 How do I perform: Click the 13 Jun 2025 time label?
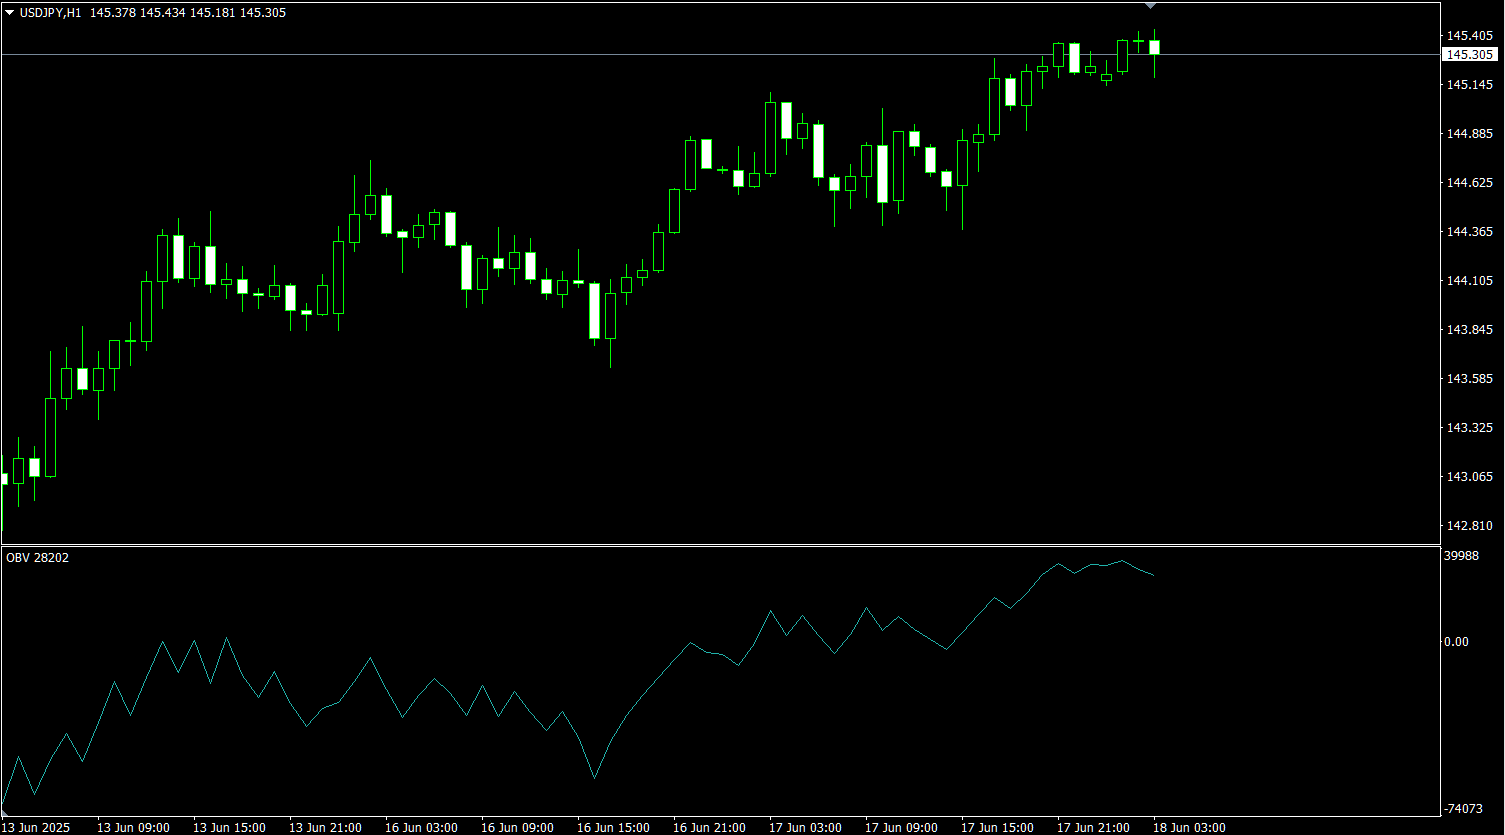(x=36, y=828)
